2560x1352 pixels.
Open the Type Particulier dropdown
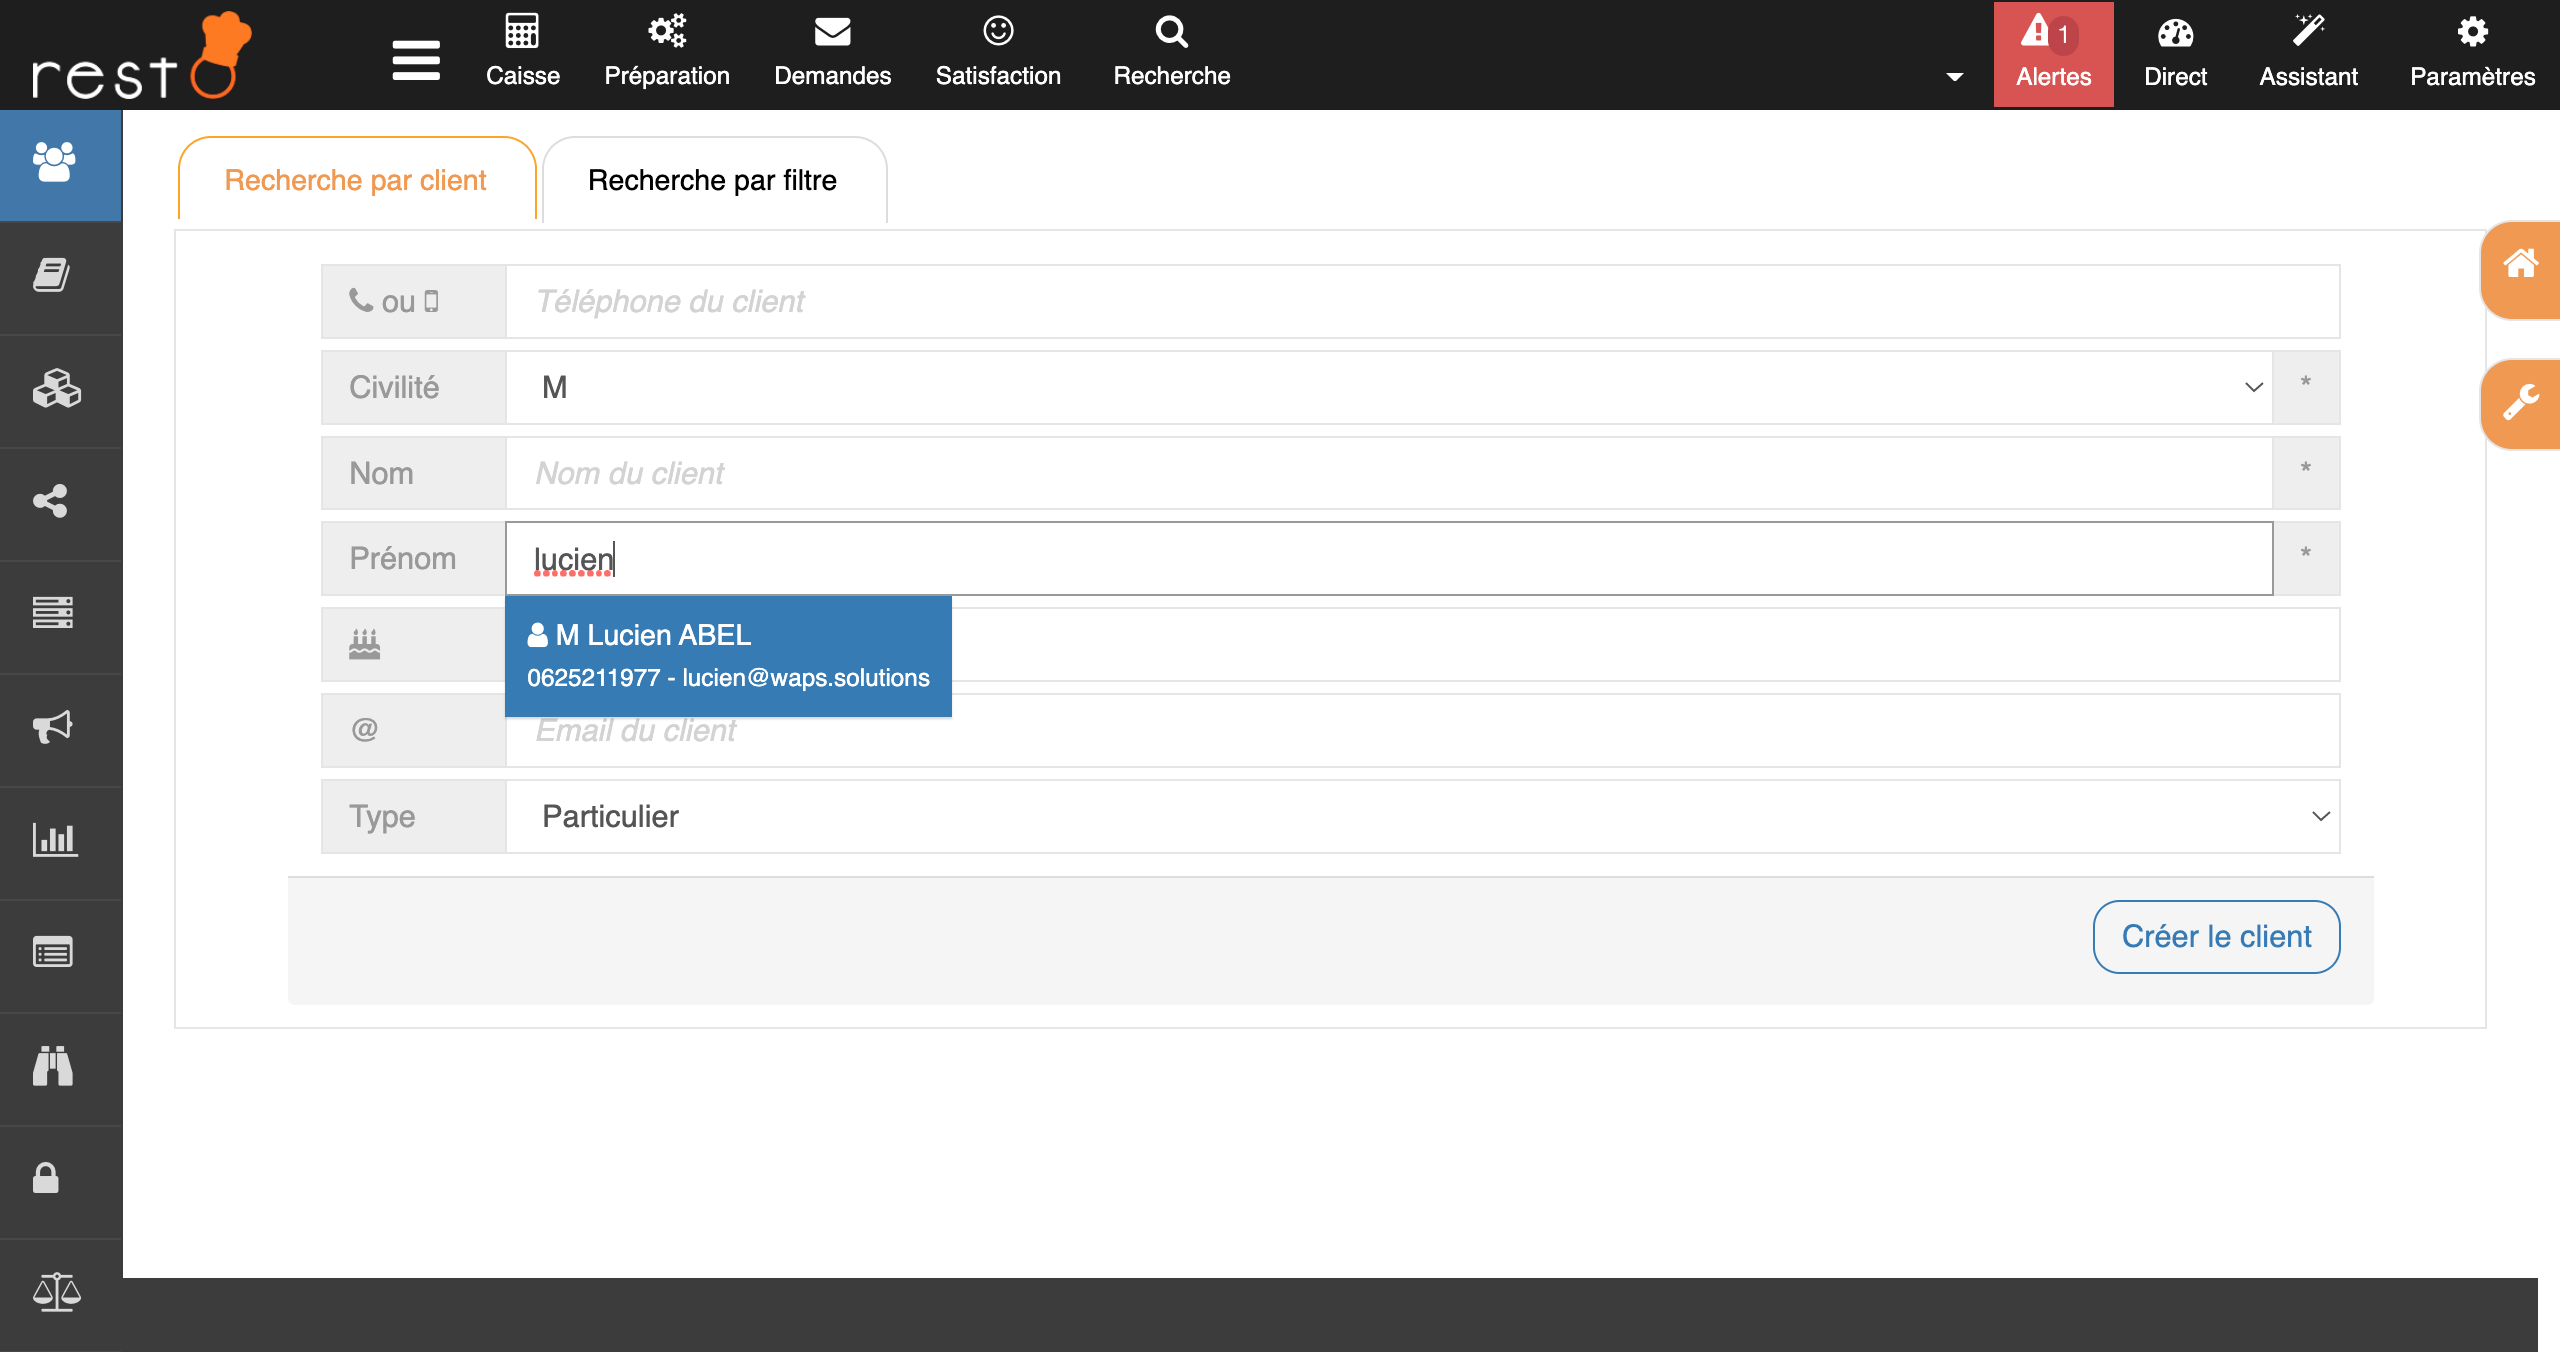click(x=1422, y=816)
